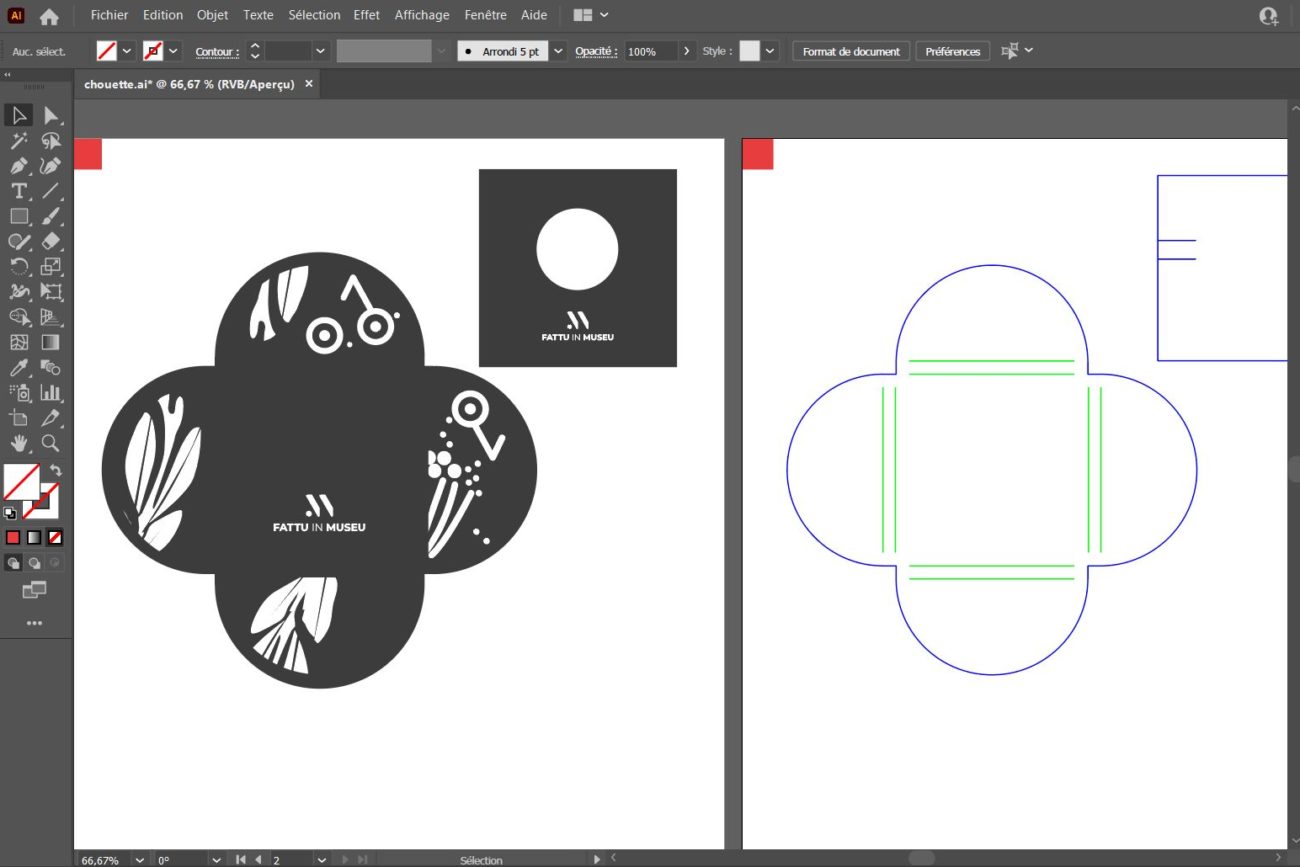Open the Objet menu
The width and height of the screenshot is (1300, 867).
(212, 15)
